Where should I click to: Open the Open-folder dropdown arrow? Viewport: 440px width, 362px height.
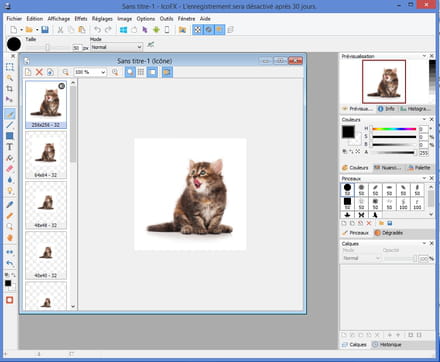click(x=37, y=30)
